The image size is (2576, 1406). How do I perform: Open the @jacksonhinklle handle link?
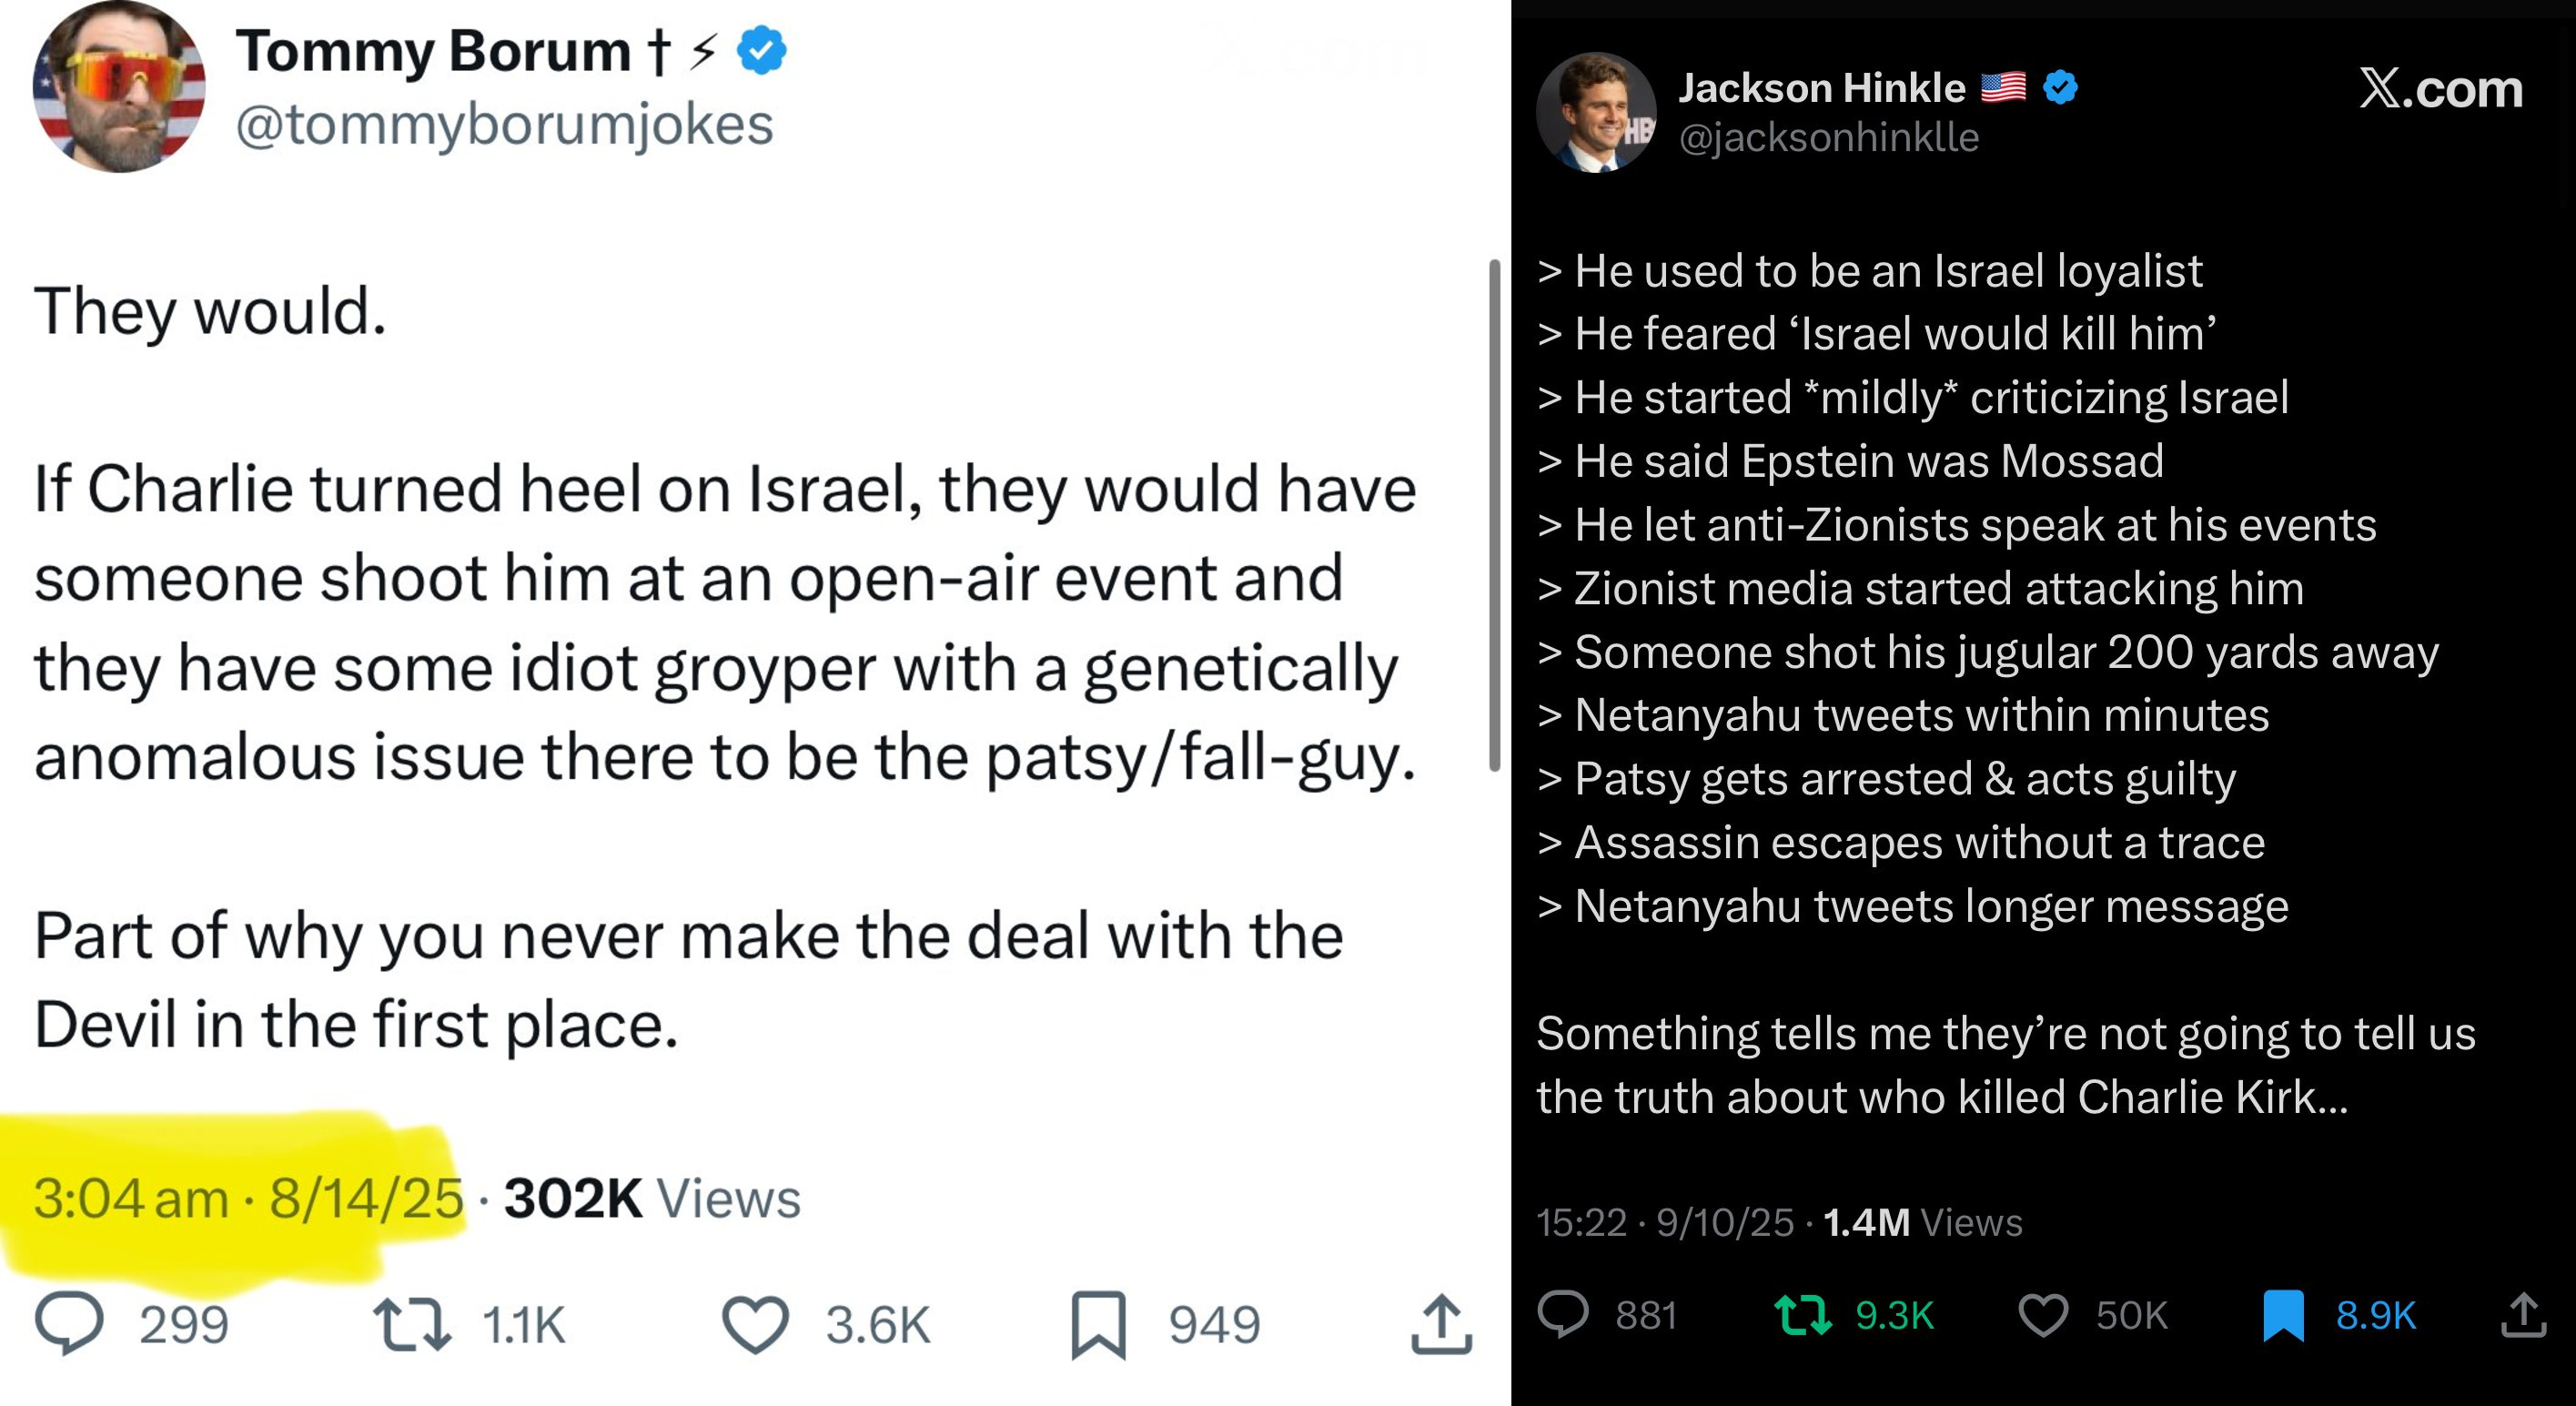(x=1828, y=137)
